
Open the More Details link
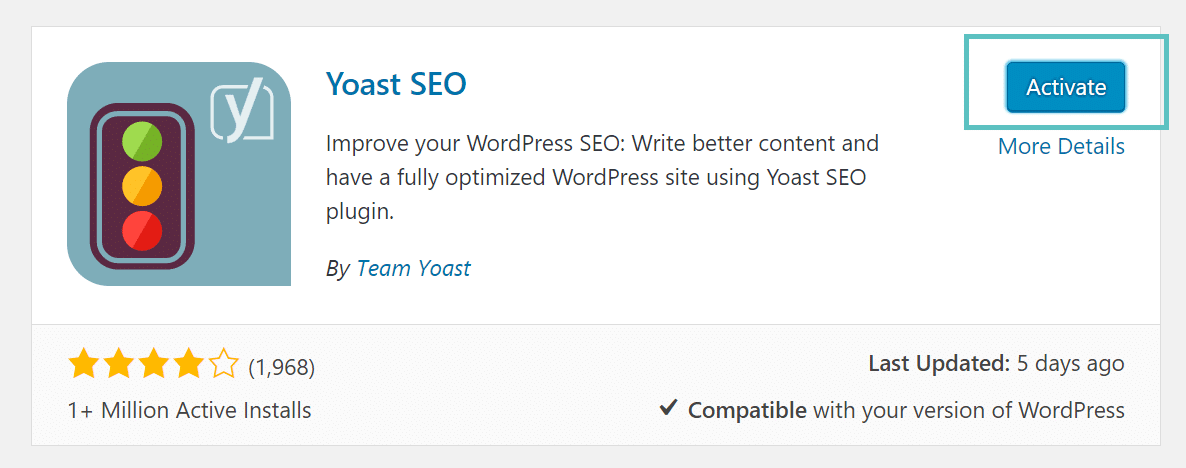click(1061, 146)
